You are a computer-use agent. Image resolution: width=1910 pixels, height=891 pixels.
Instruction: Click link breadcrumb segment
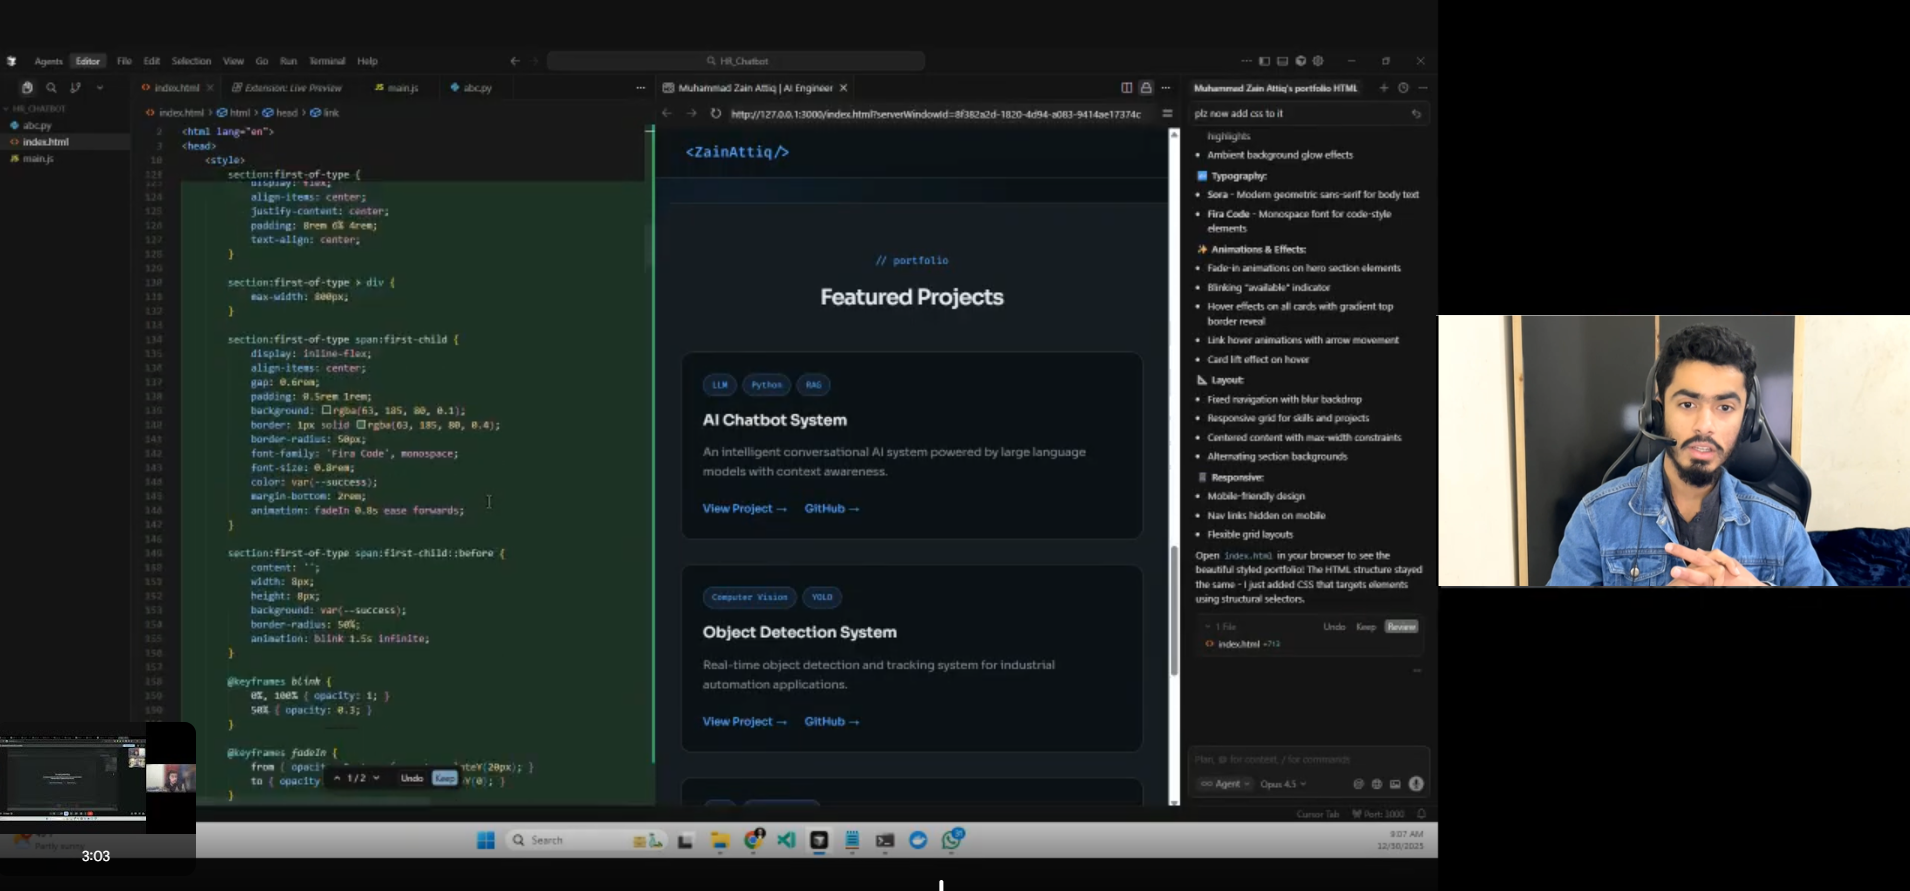[x=331, y=113]
